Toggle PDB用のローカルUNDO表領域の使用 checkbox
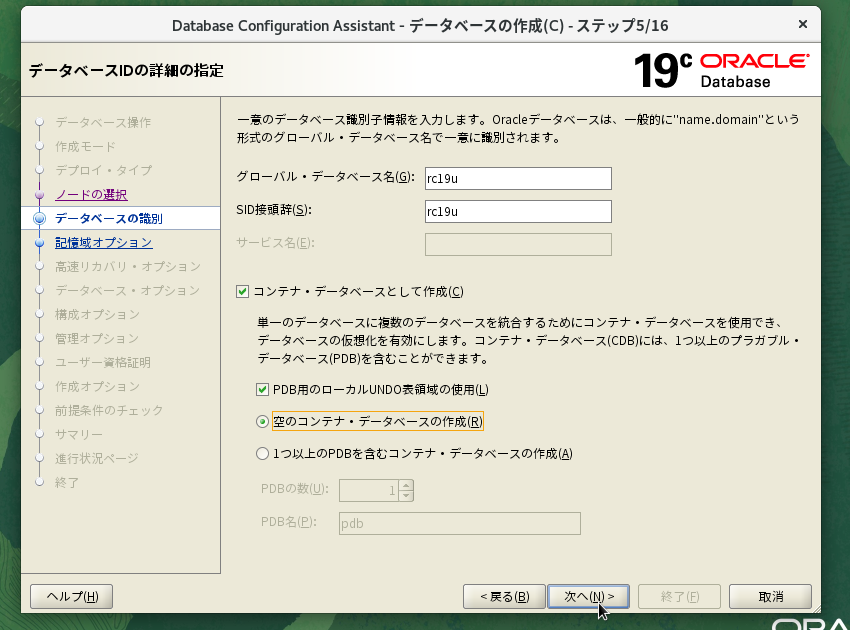The width and height of the screenshot is (850, 630). (262, 389)
